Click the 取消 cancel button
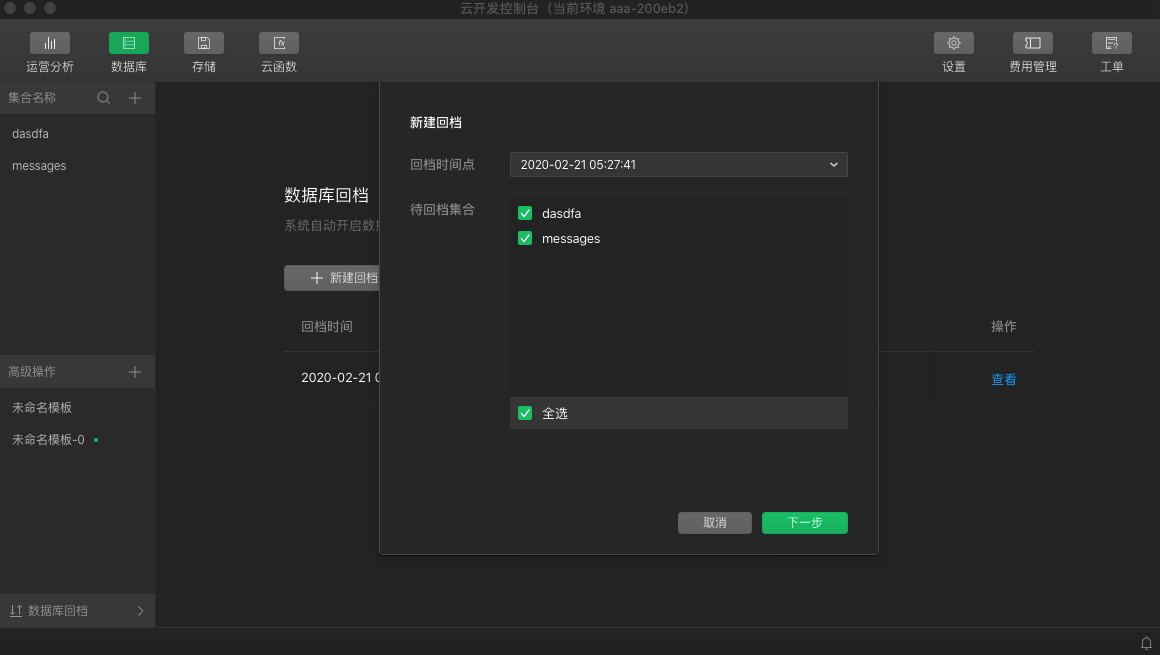This screenshot has width=1160, height=655. pos(714,522)
